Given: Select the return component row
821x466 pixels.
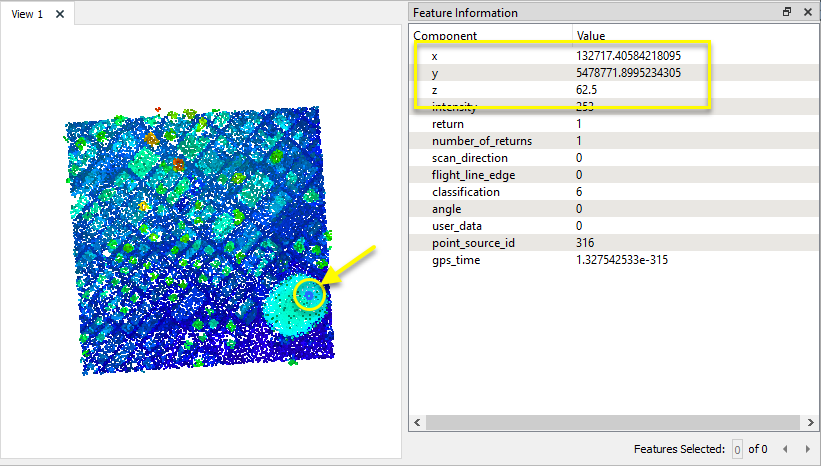Looking at the screenshot, I should (613, 124).
